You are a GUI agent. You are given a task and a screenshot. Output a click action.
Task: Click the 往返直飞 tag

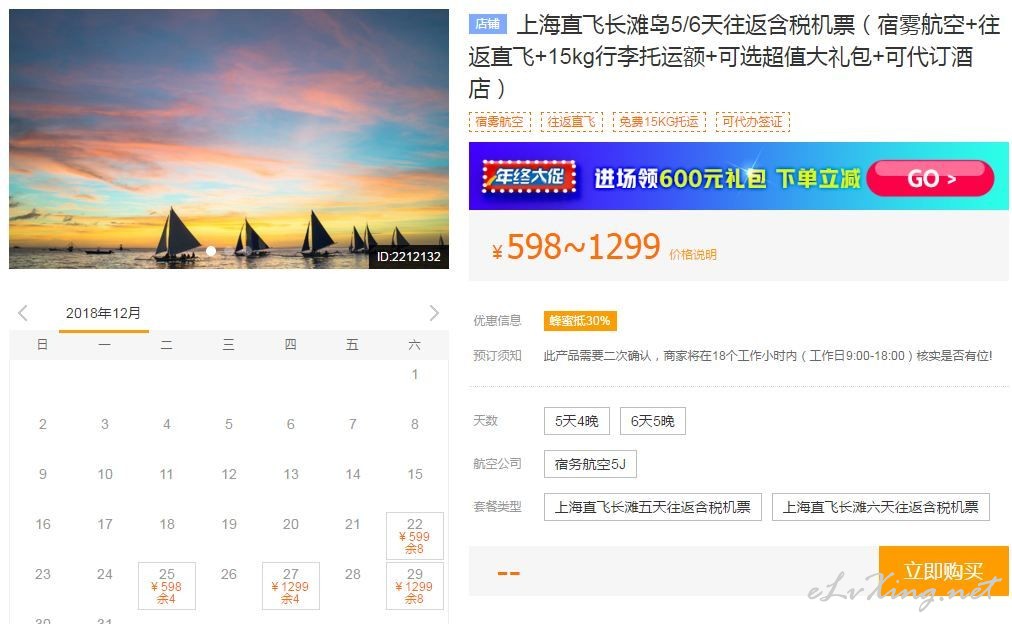point(571,121)
